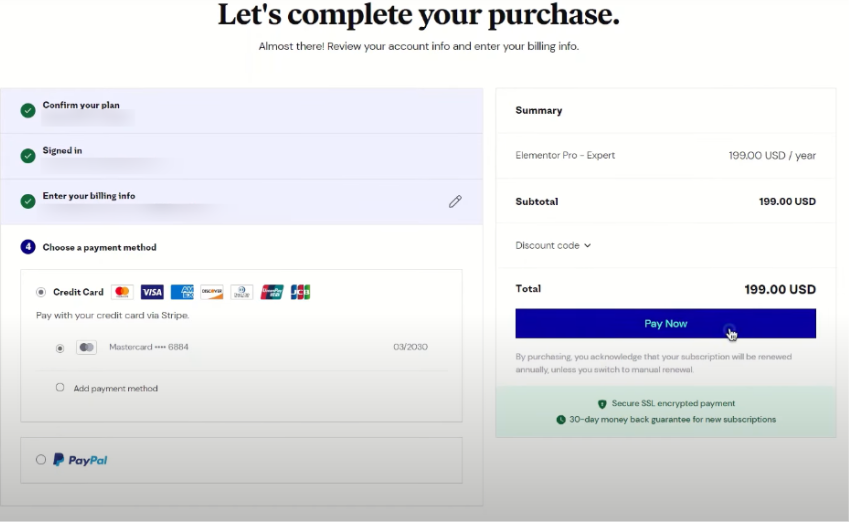Expand the Discount code dropdown
The width and height of the screenshot is (849, 523).
click(x=553, y=245)
